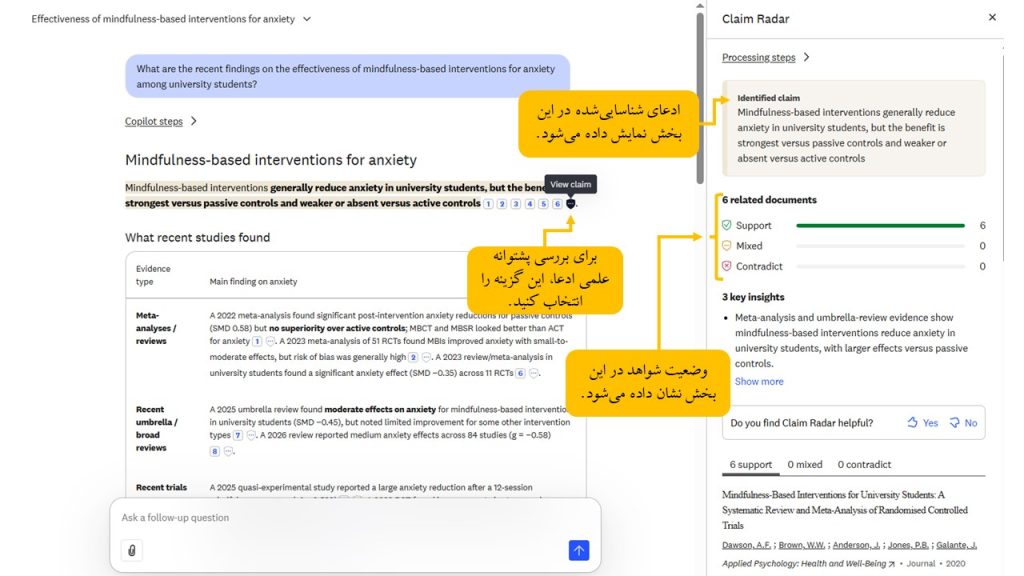
Task: Click the red Contradict shield icon
Action: 726,266
